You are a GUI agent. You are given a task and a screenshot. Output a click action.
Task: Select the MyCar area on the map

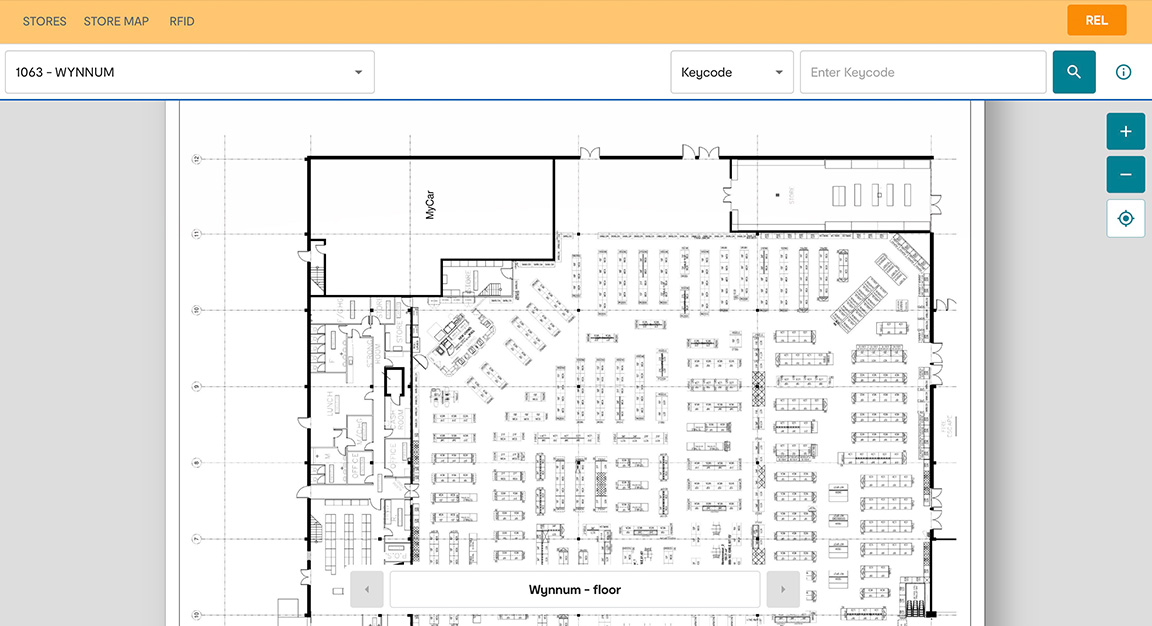430,206
